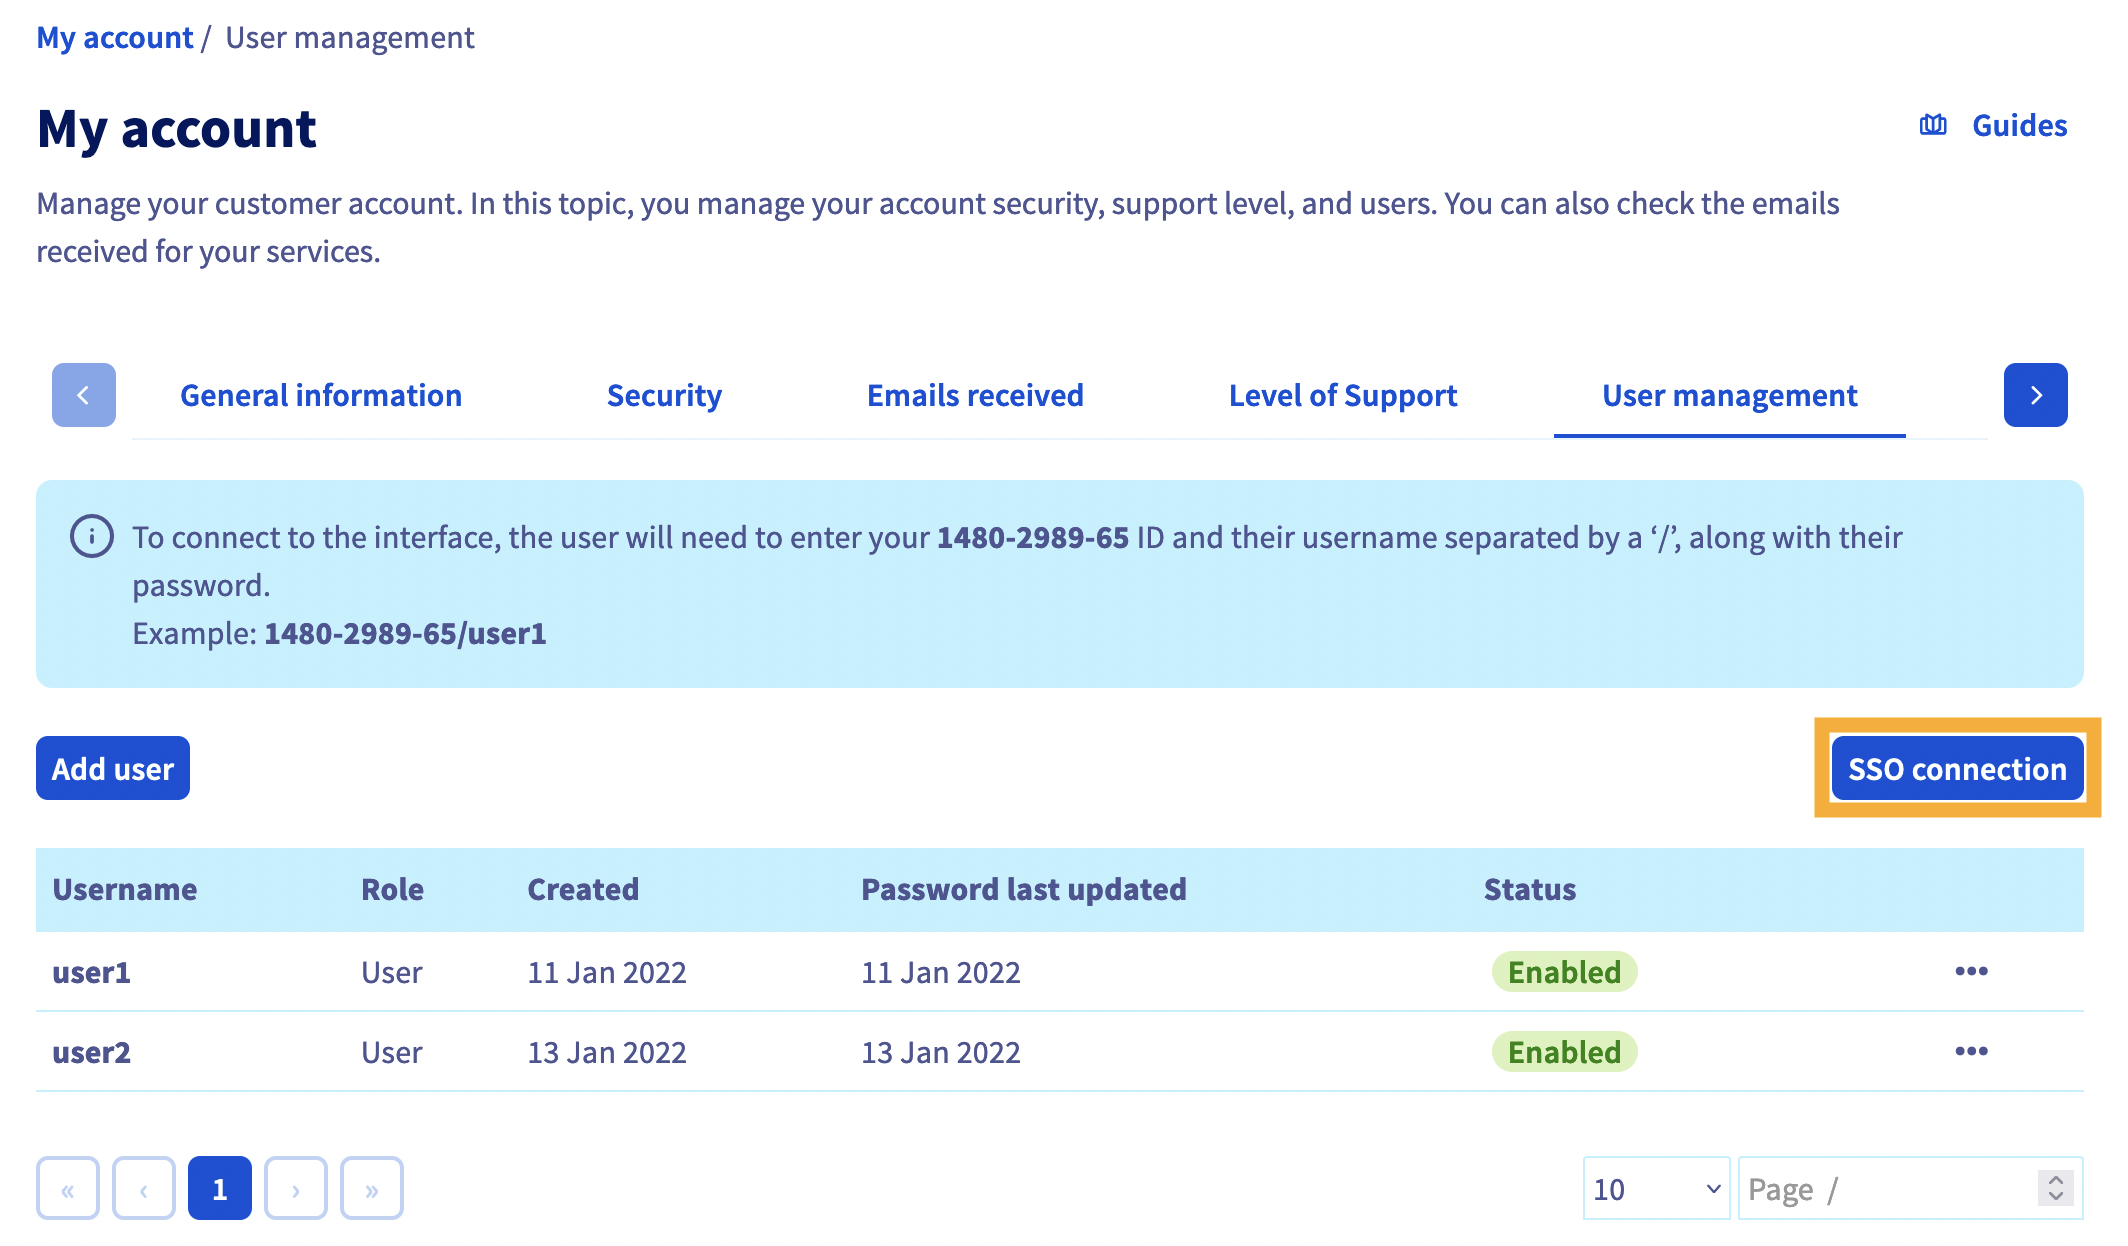
Task: Click the info icon in the banner
Action: pyautogui.click(x=92, y=537)
